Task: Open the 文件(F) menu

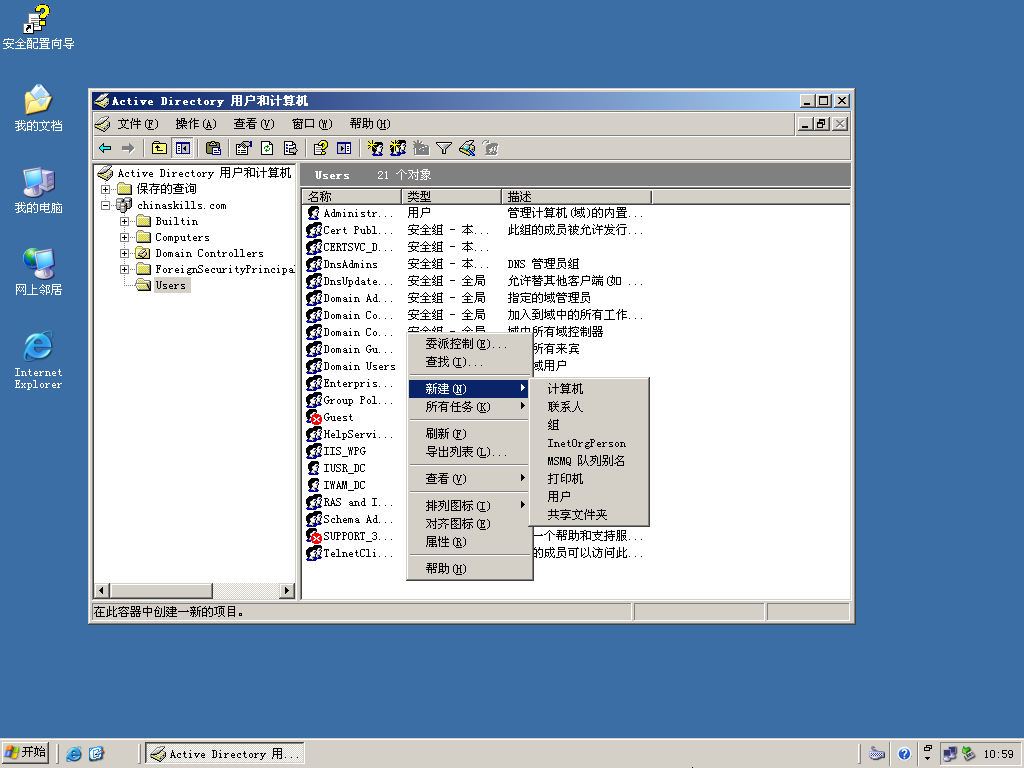Action: (138, 123)
